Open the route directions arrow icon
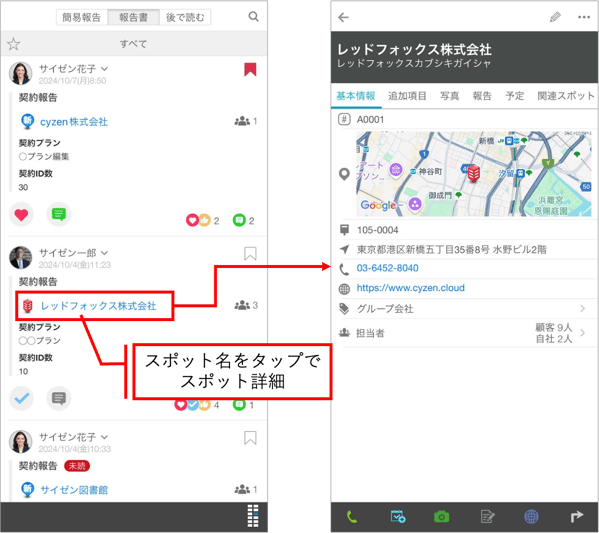Image resolution: width=599 pixels, height=533 pixels. pos(576,517)
